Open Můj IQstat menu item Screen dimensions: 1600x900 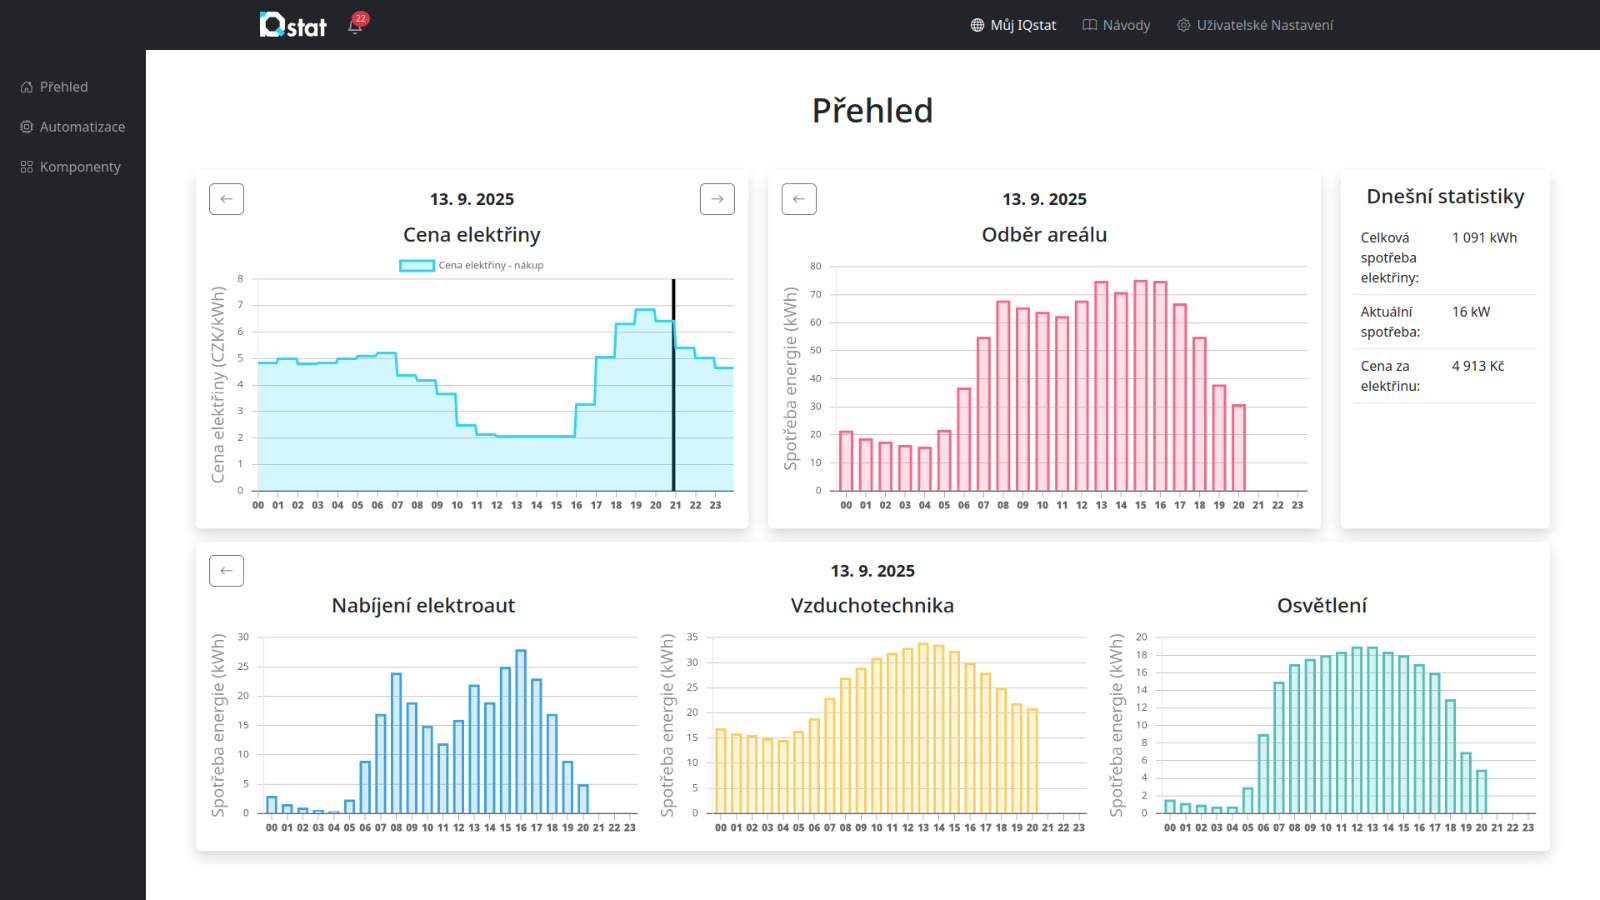(x=1023, y=25)
